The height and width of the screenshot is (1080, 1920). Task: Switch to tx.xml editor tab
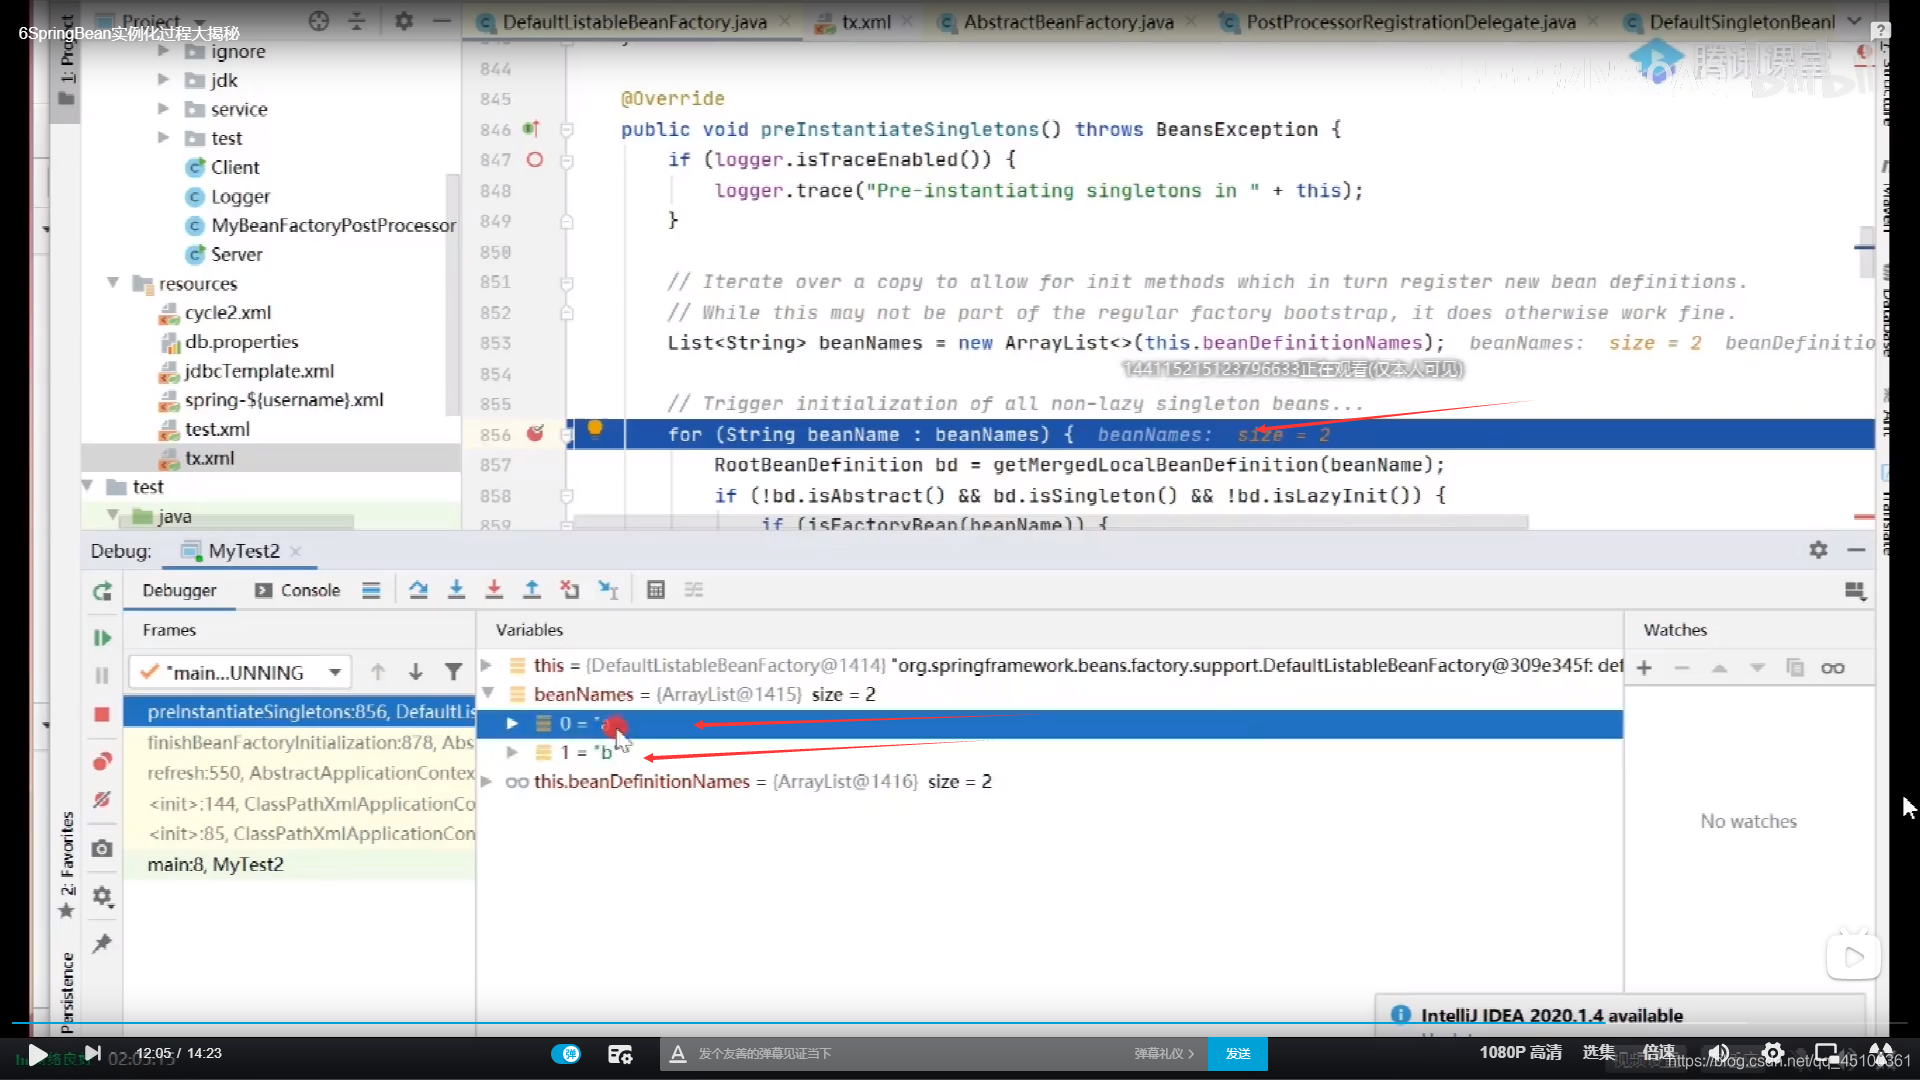coord(864,22)
